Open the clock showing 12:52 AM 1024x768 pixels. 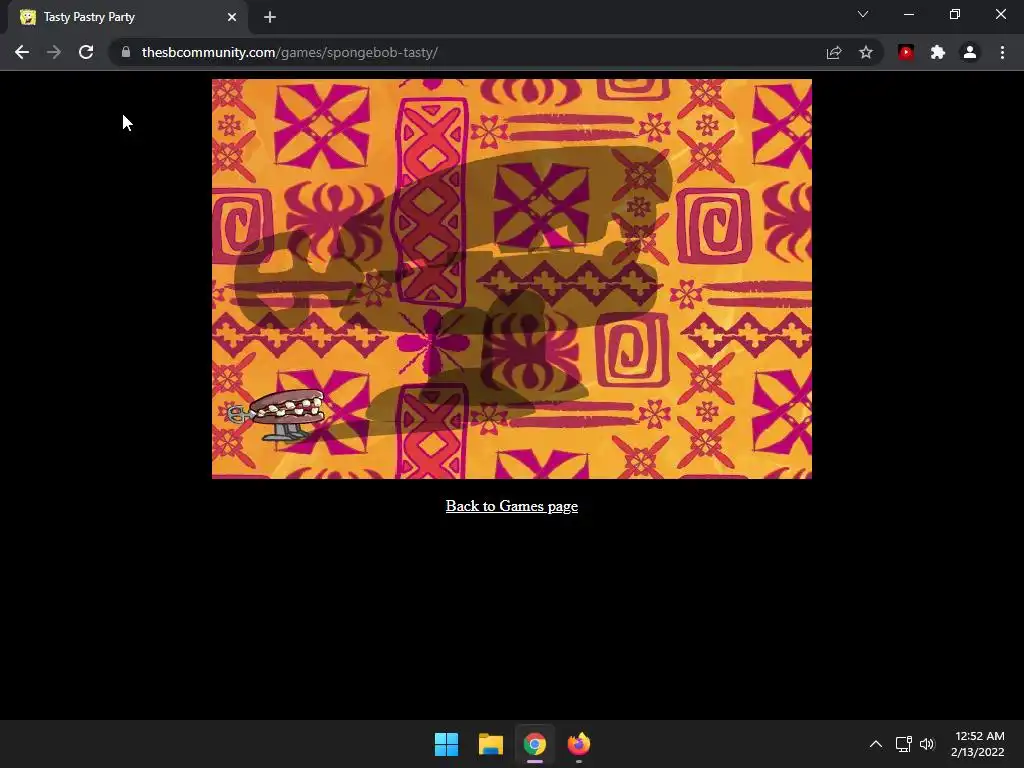(x=978, y=744)
